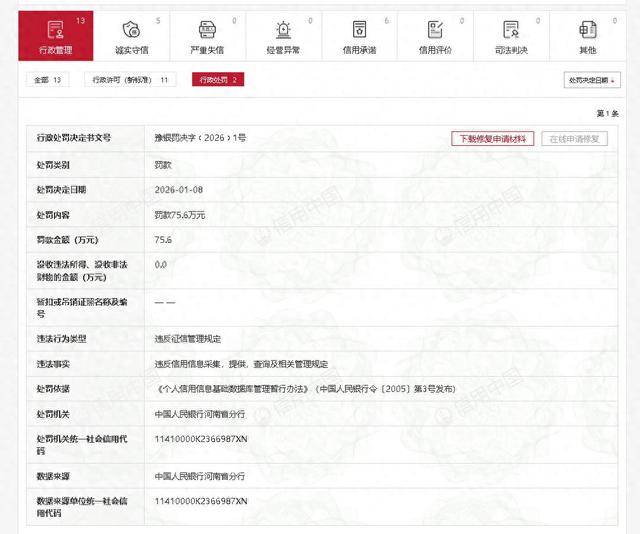This screenshot has height=534, width=640.
Task: Open the 处罚决定日期 sort dropdown
Action: point(592,80)
